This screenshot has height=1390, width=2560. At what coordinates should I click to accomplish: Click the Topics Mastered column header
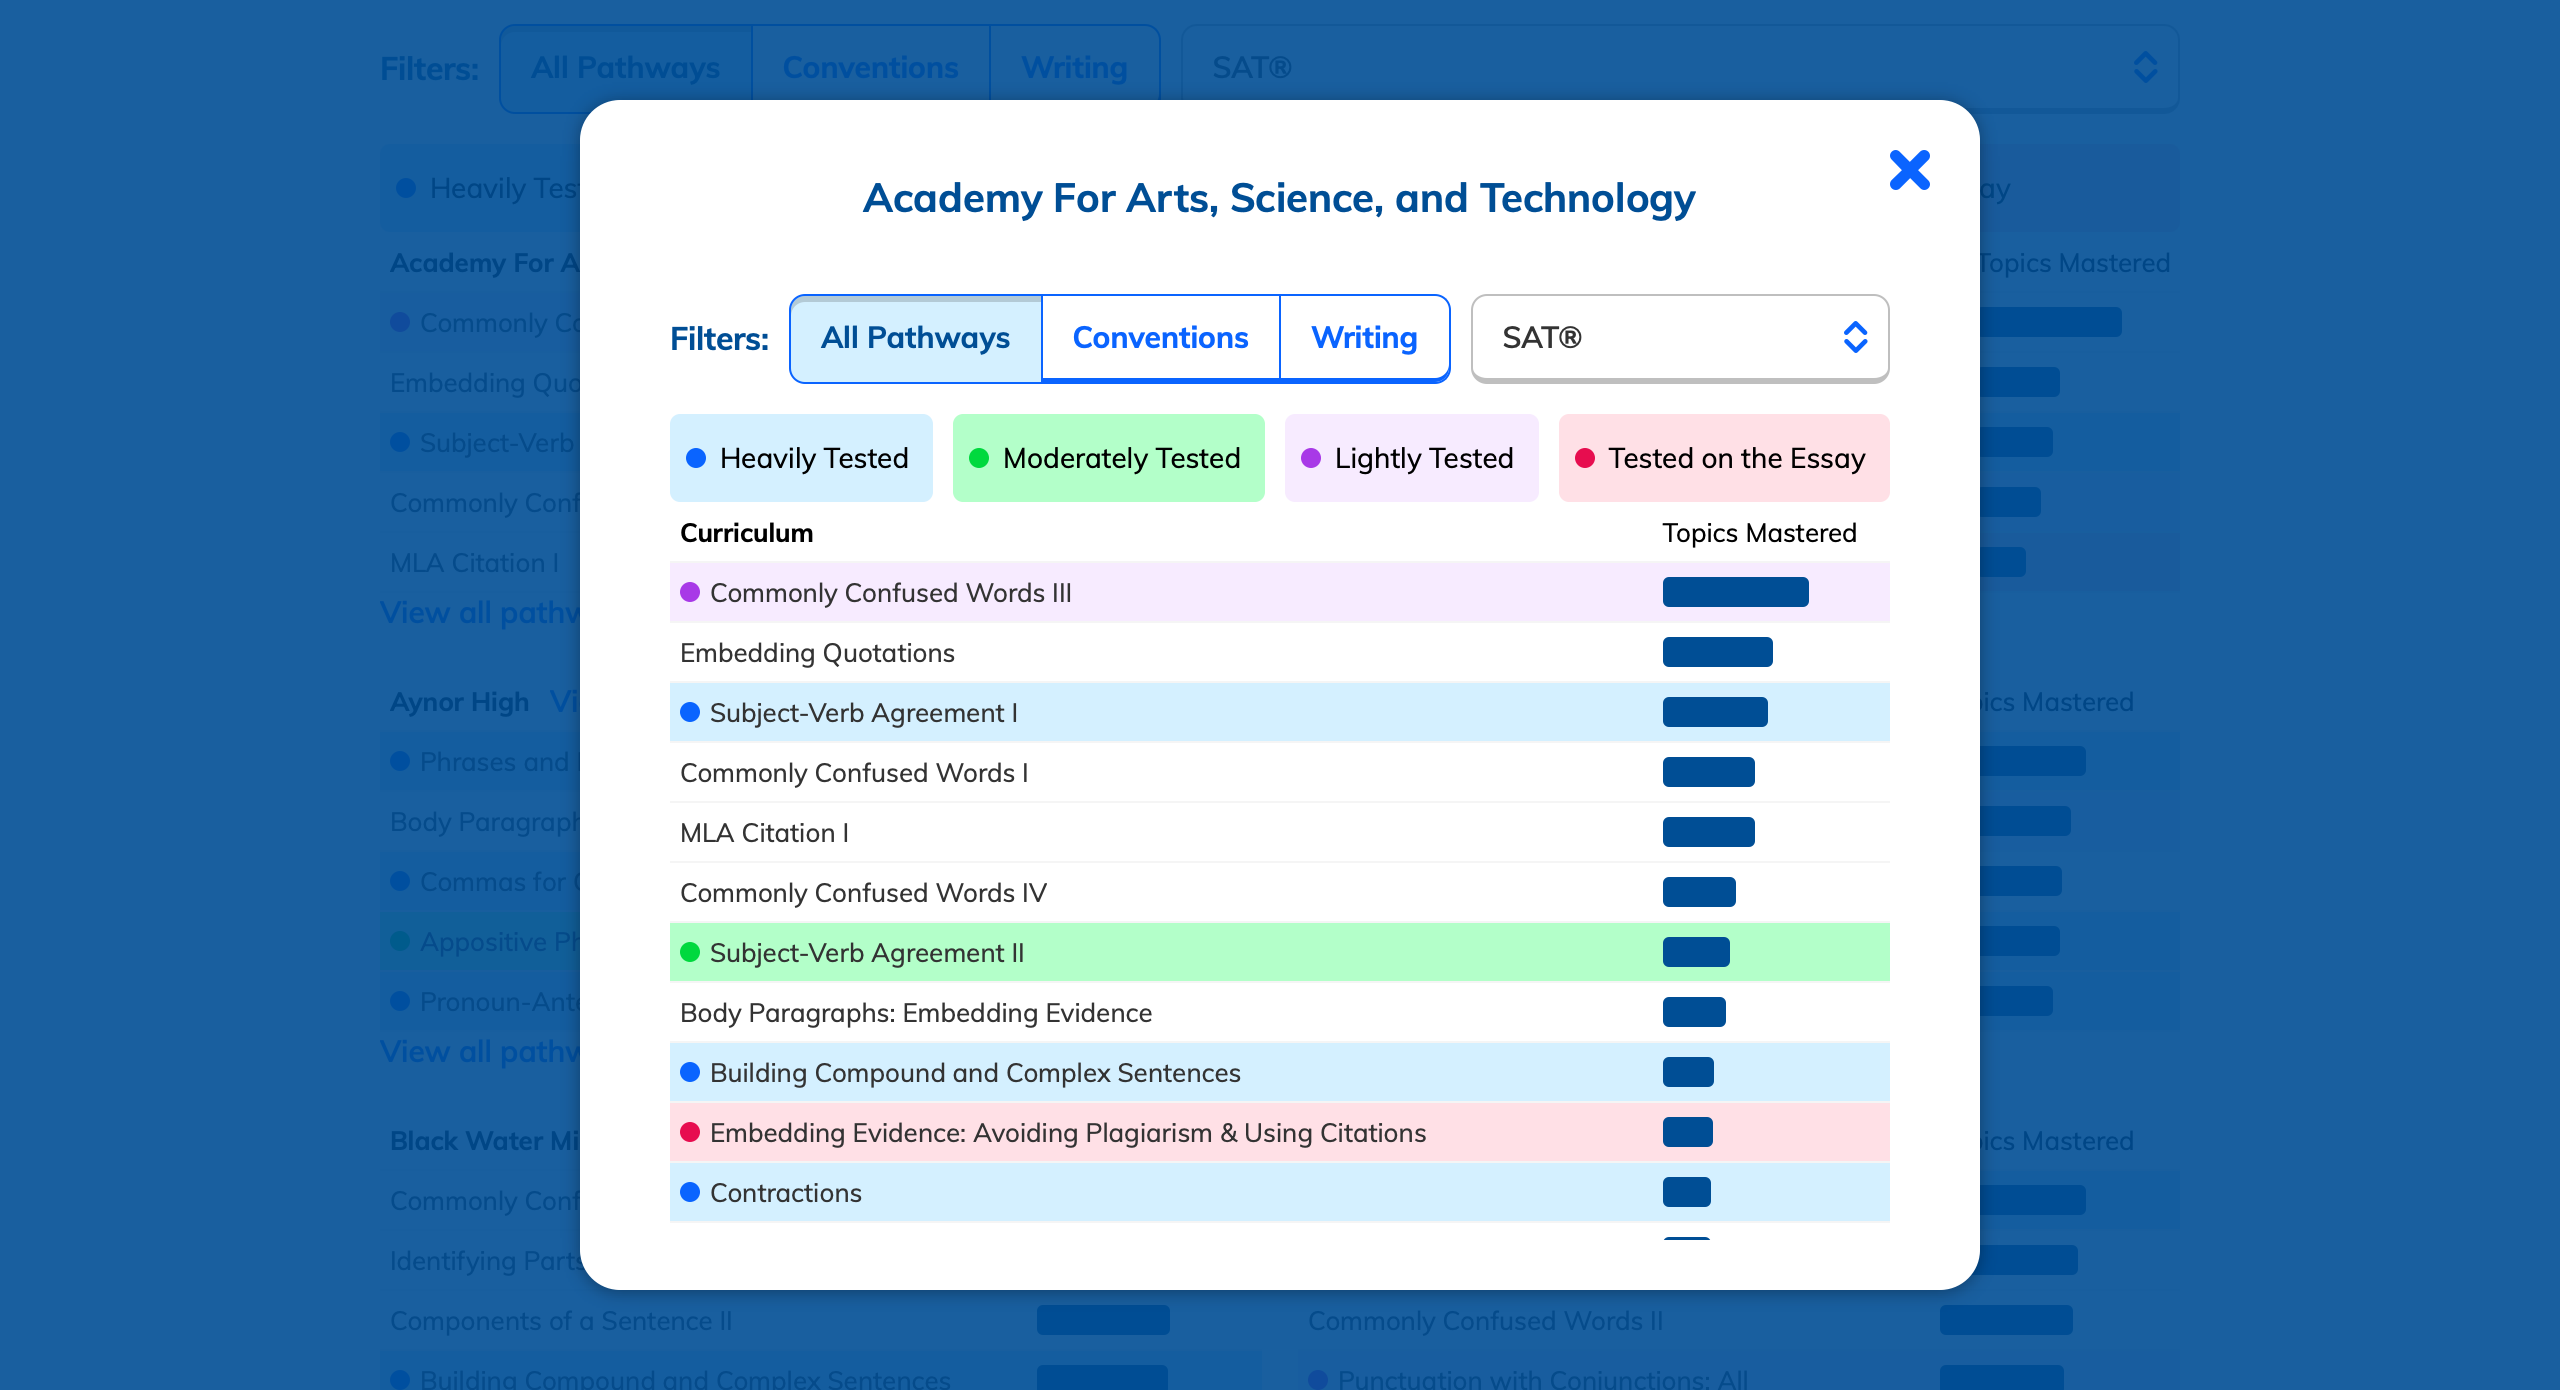pyautogui.click(x=1759, y=533)
